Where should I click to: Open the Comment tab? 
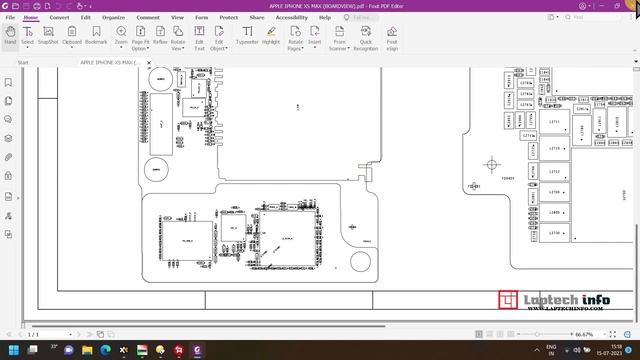point(148,18)
